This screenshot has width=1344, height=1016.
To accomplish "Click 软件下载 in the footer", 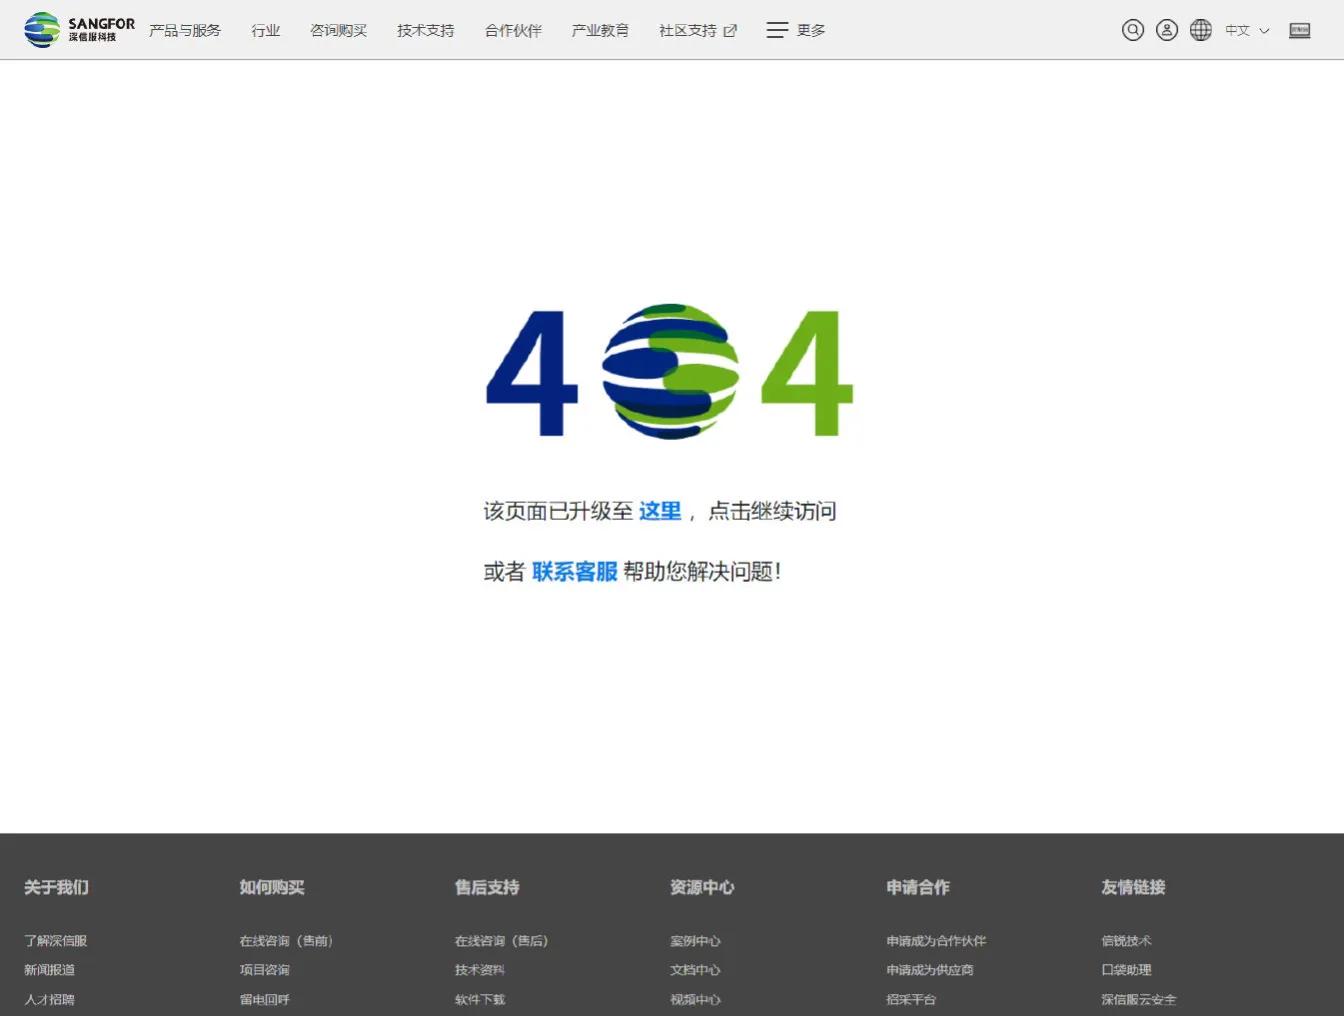I will 479,998.
